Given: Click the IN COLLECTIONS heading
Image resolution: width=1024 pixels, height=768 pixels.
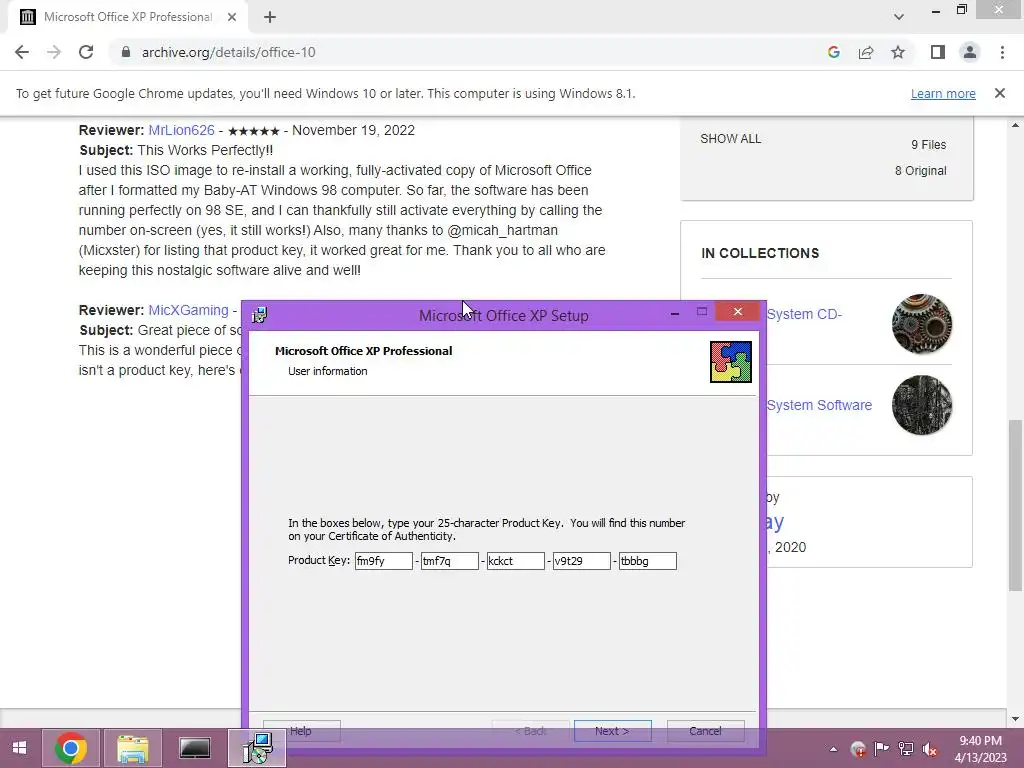Looking at the screenshot, I should tap(760, 253).
